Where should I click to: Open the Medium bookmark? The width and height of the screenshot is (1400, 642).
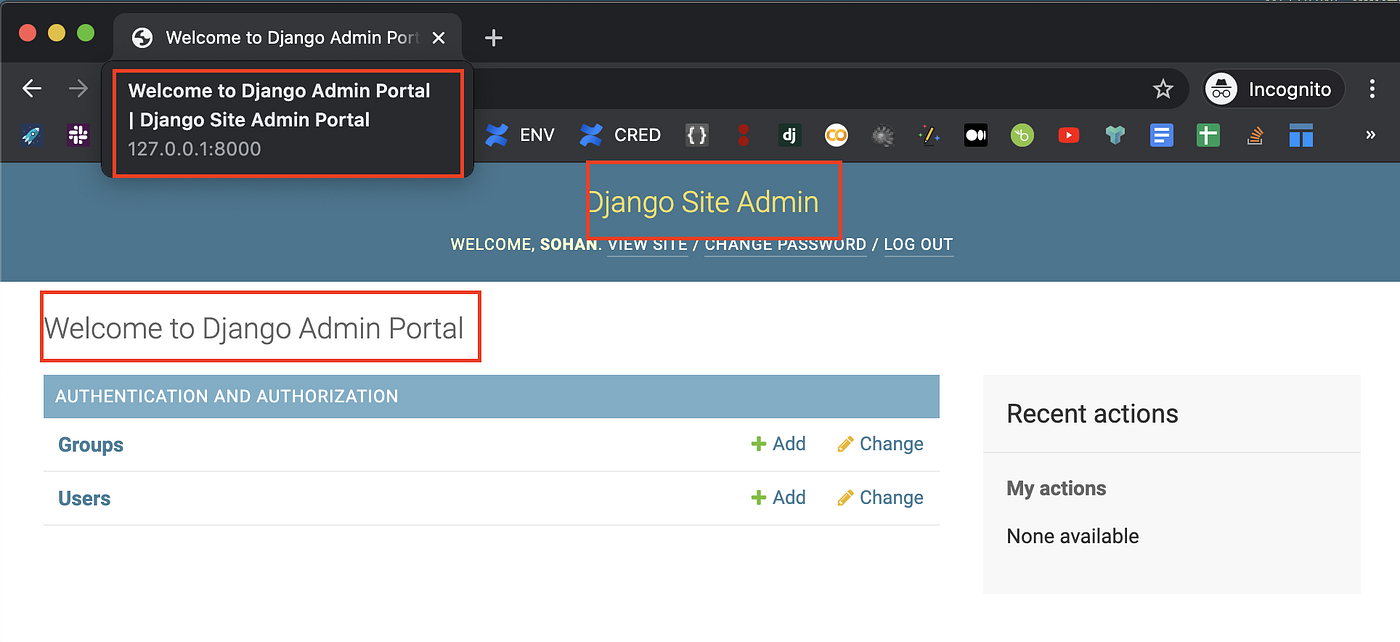(974, 135)
